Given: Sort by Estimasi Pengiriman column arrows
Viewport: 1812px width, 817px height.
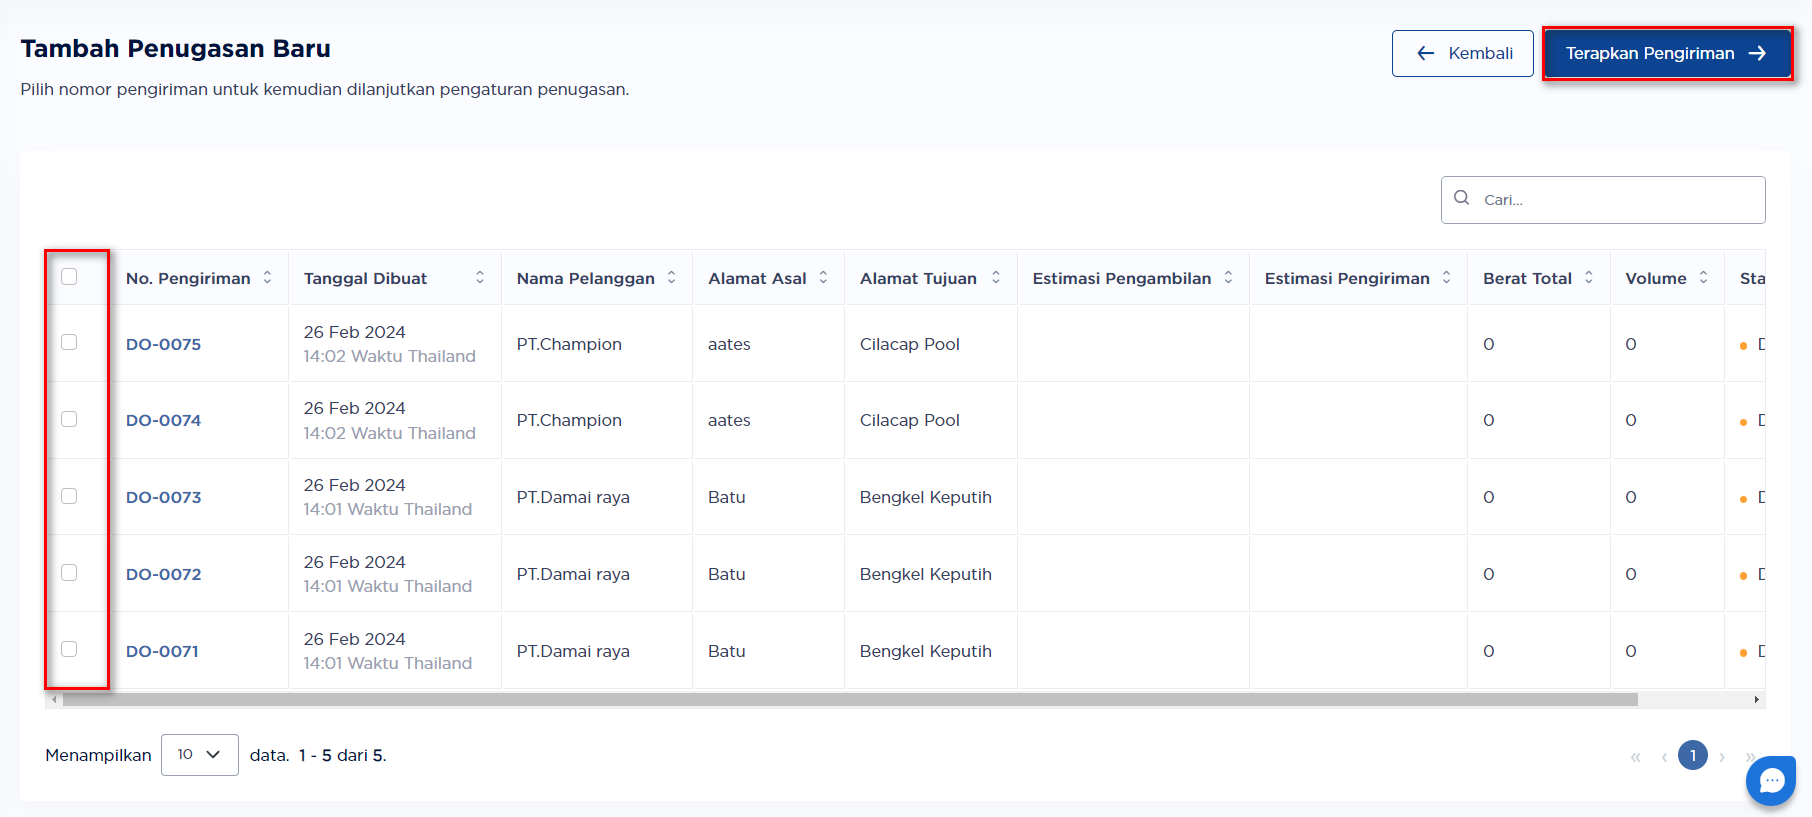Looking at the screenshot, I should pyautogui.click(x=1447, y=278).
